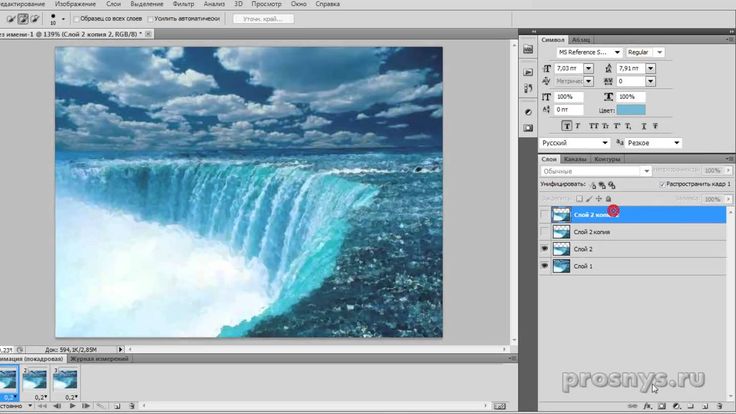This screenshot has width=736, height=414.
Task: Open the Masks panel icon in dock
Action: (528, 128)
